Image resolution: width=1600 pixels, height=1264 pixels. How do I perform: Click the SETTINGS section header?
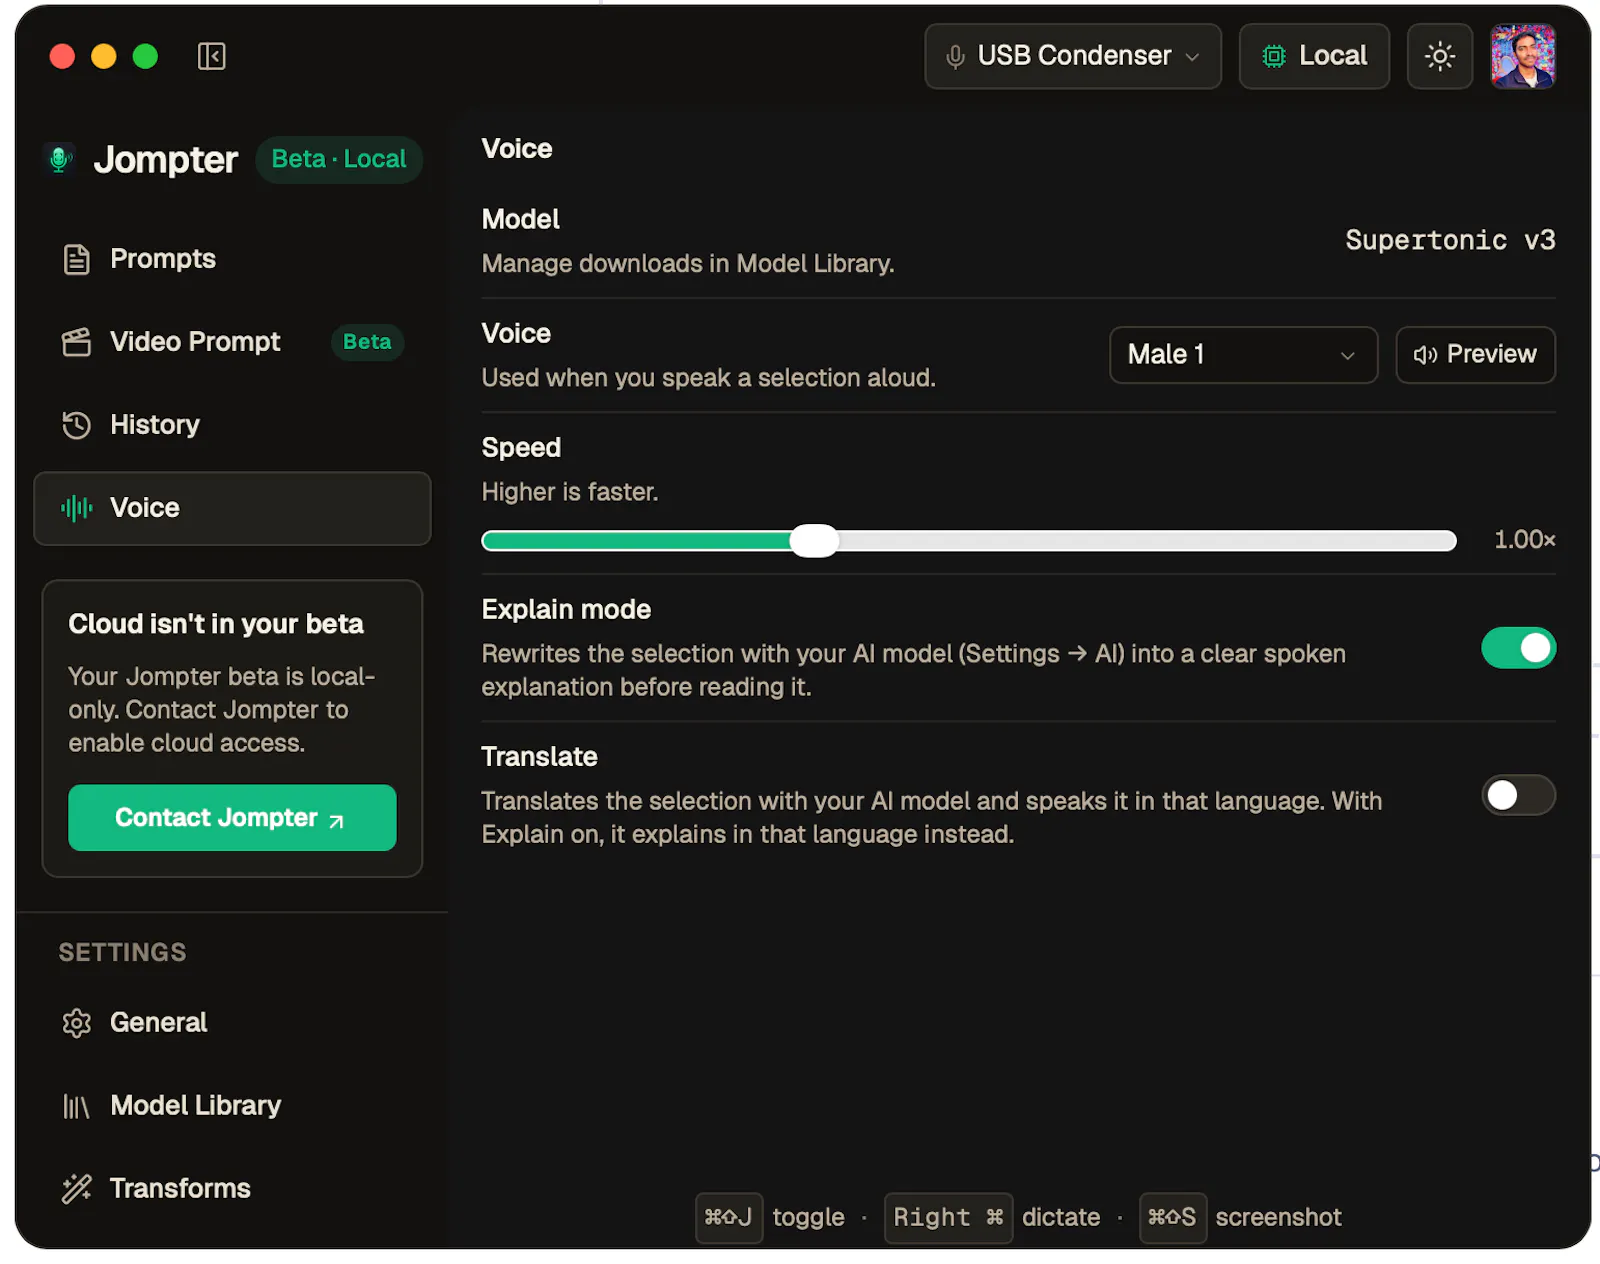[122, 952]
